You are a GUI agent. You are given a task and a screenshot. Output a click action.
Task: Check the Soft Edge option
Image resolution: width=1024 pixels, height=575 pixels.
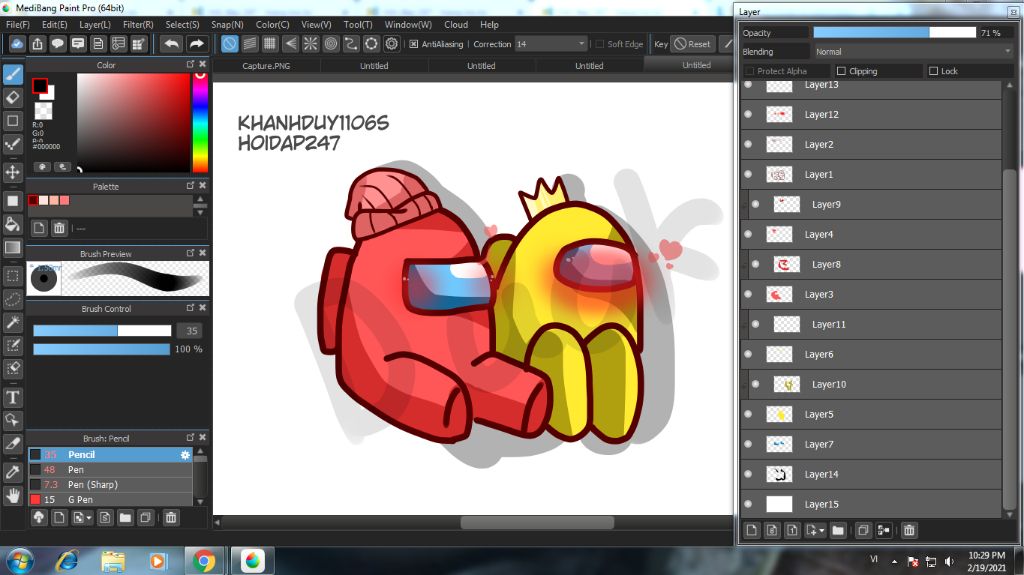[600, 44]
